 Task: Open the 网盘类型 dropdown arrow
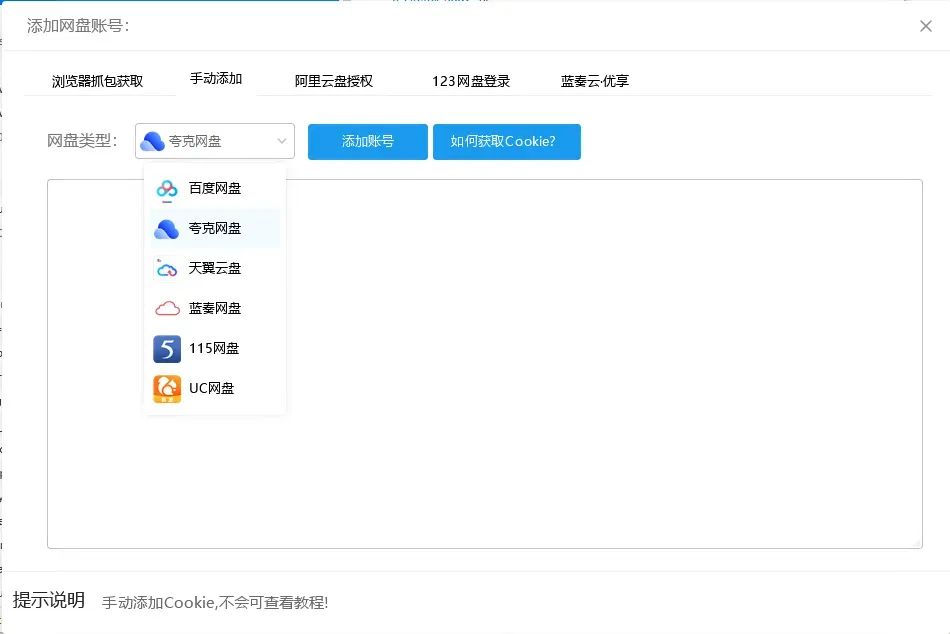click(x=282, y=141)
